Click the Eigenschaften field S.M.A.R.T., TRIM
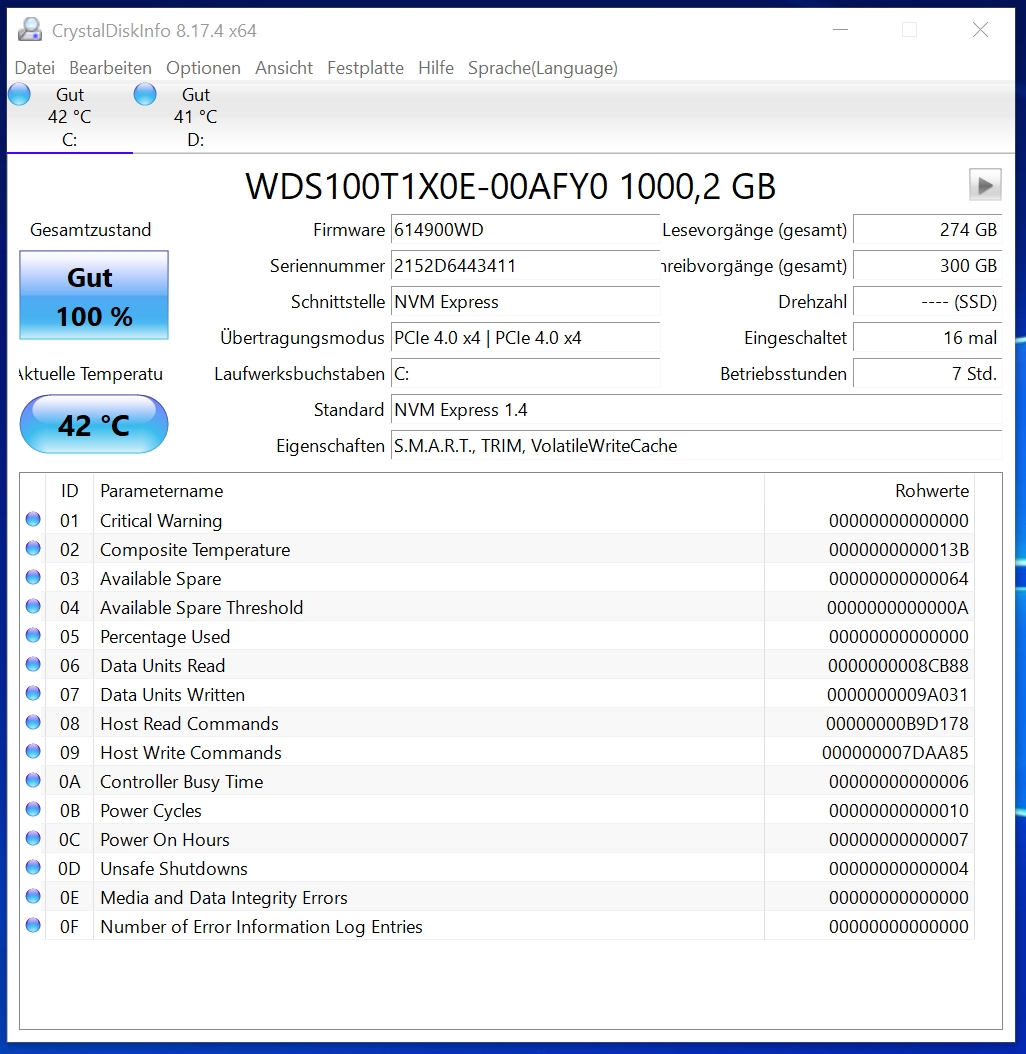This screenshot has height=1054, width=1026. 697,446
